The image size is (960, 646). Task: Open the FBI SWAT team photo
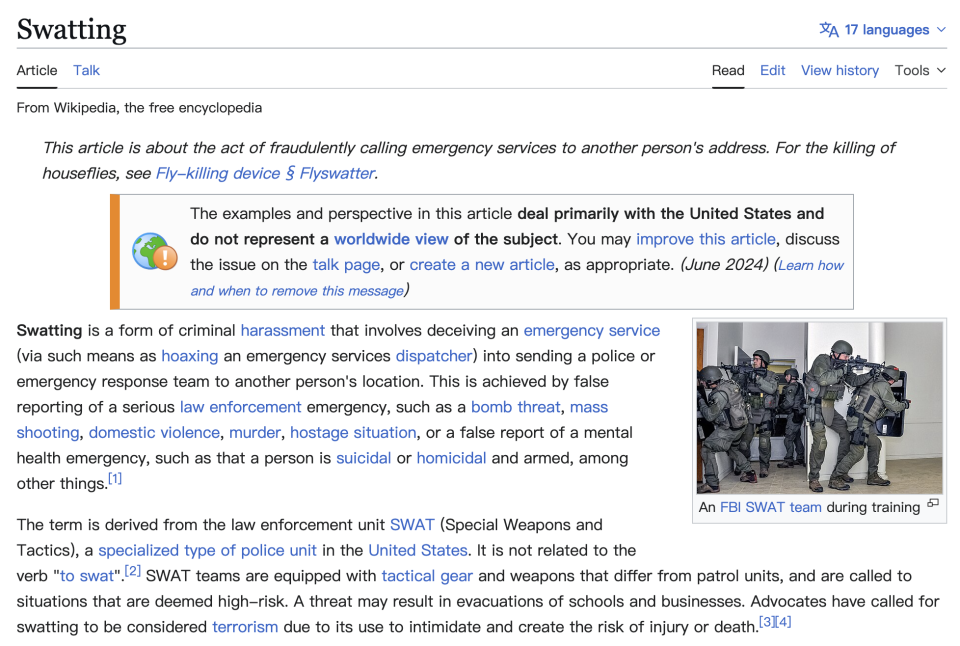pos(819,408)
